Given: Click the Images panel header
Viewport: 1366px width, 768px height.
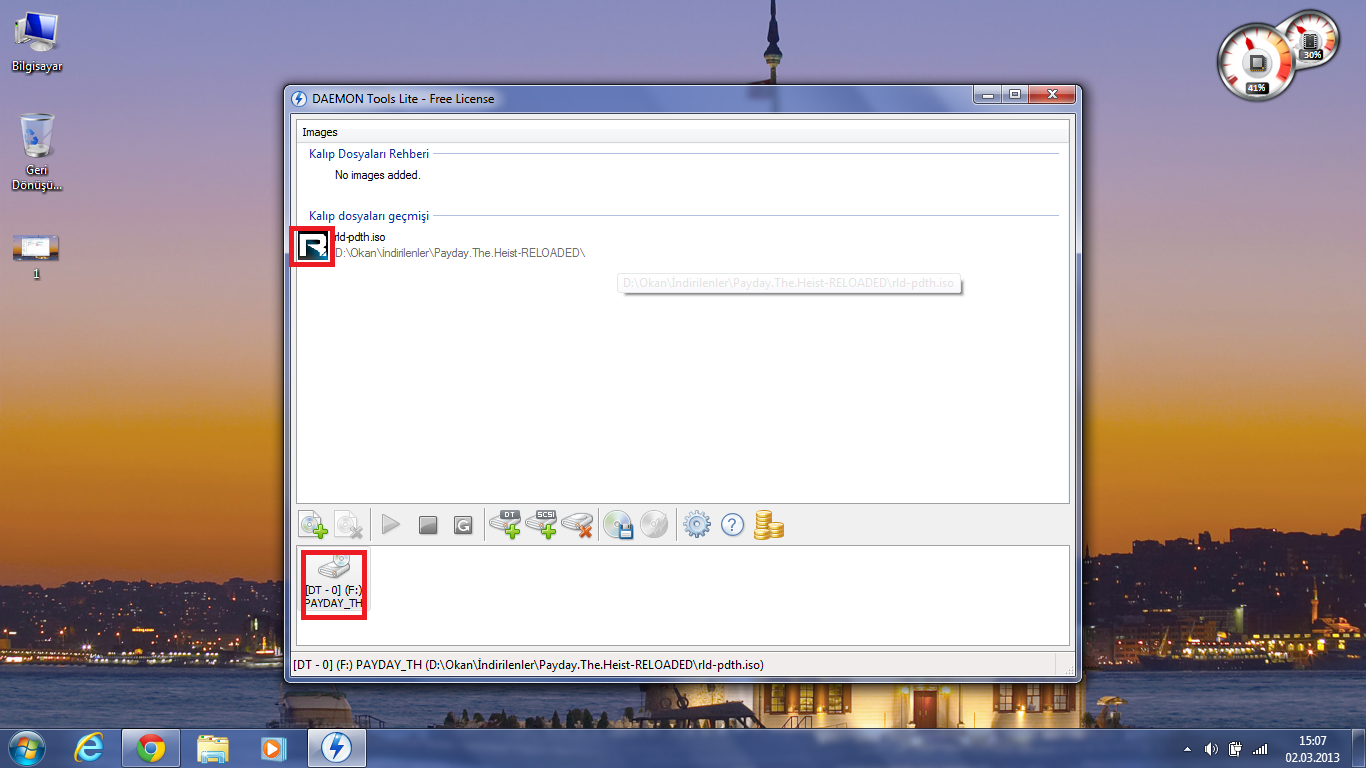Looking at the screenshot, I should (683, 132).
